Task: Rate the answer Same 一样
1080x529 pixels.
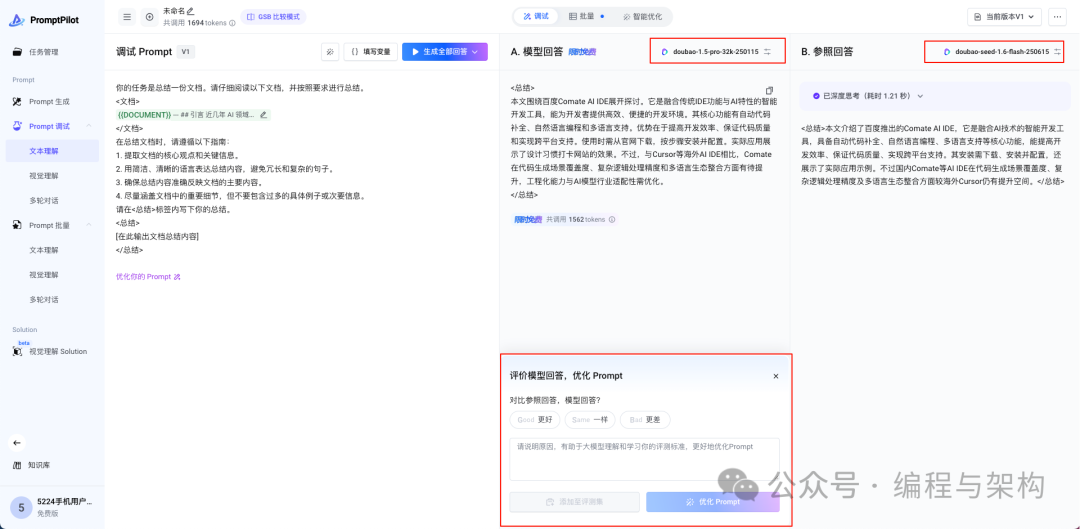Action: pyautogui.click(x=590, y=419)
